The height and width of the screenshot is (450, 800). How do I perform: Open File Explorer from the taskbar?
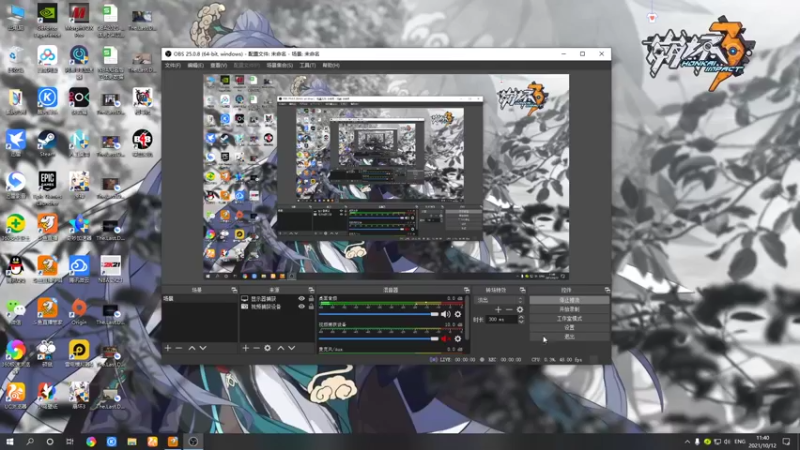[132, 441]
